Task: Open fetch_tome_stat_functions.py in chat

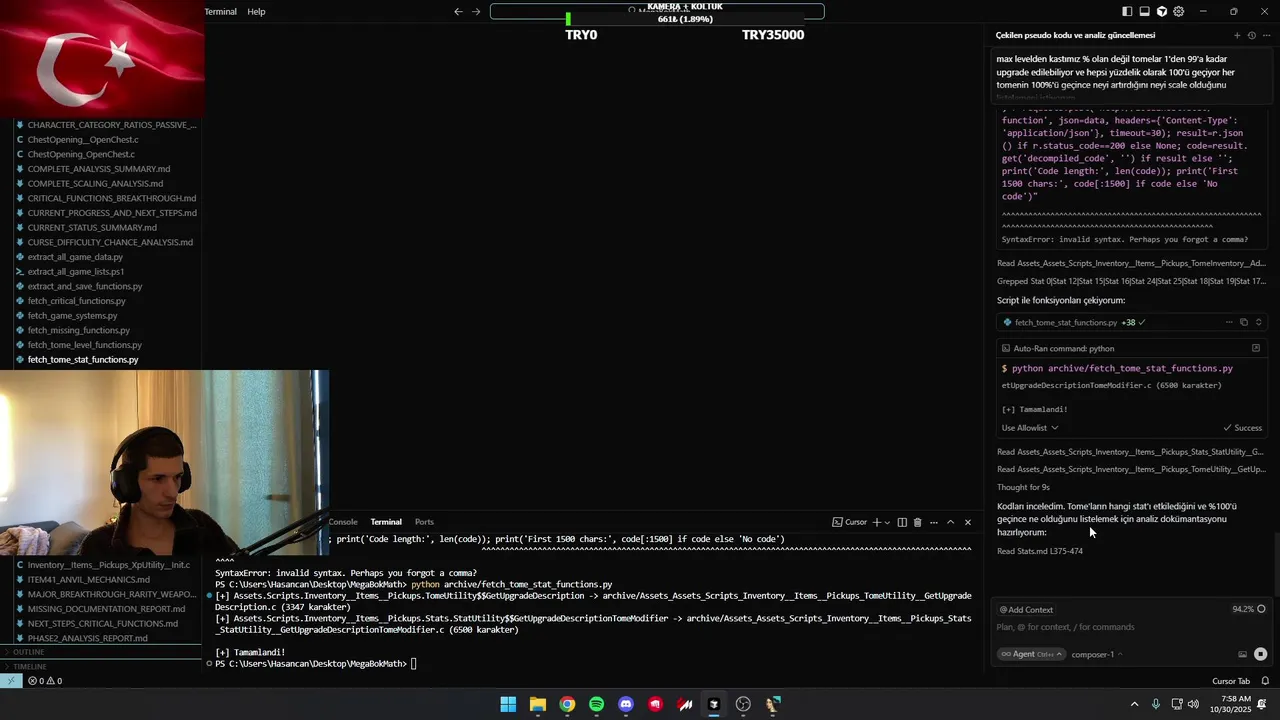Action: pyautogui.click(x=1066, y=322)
